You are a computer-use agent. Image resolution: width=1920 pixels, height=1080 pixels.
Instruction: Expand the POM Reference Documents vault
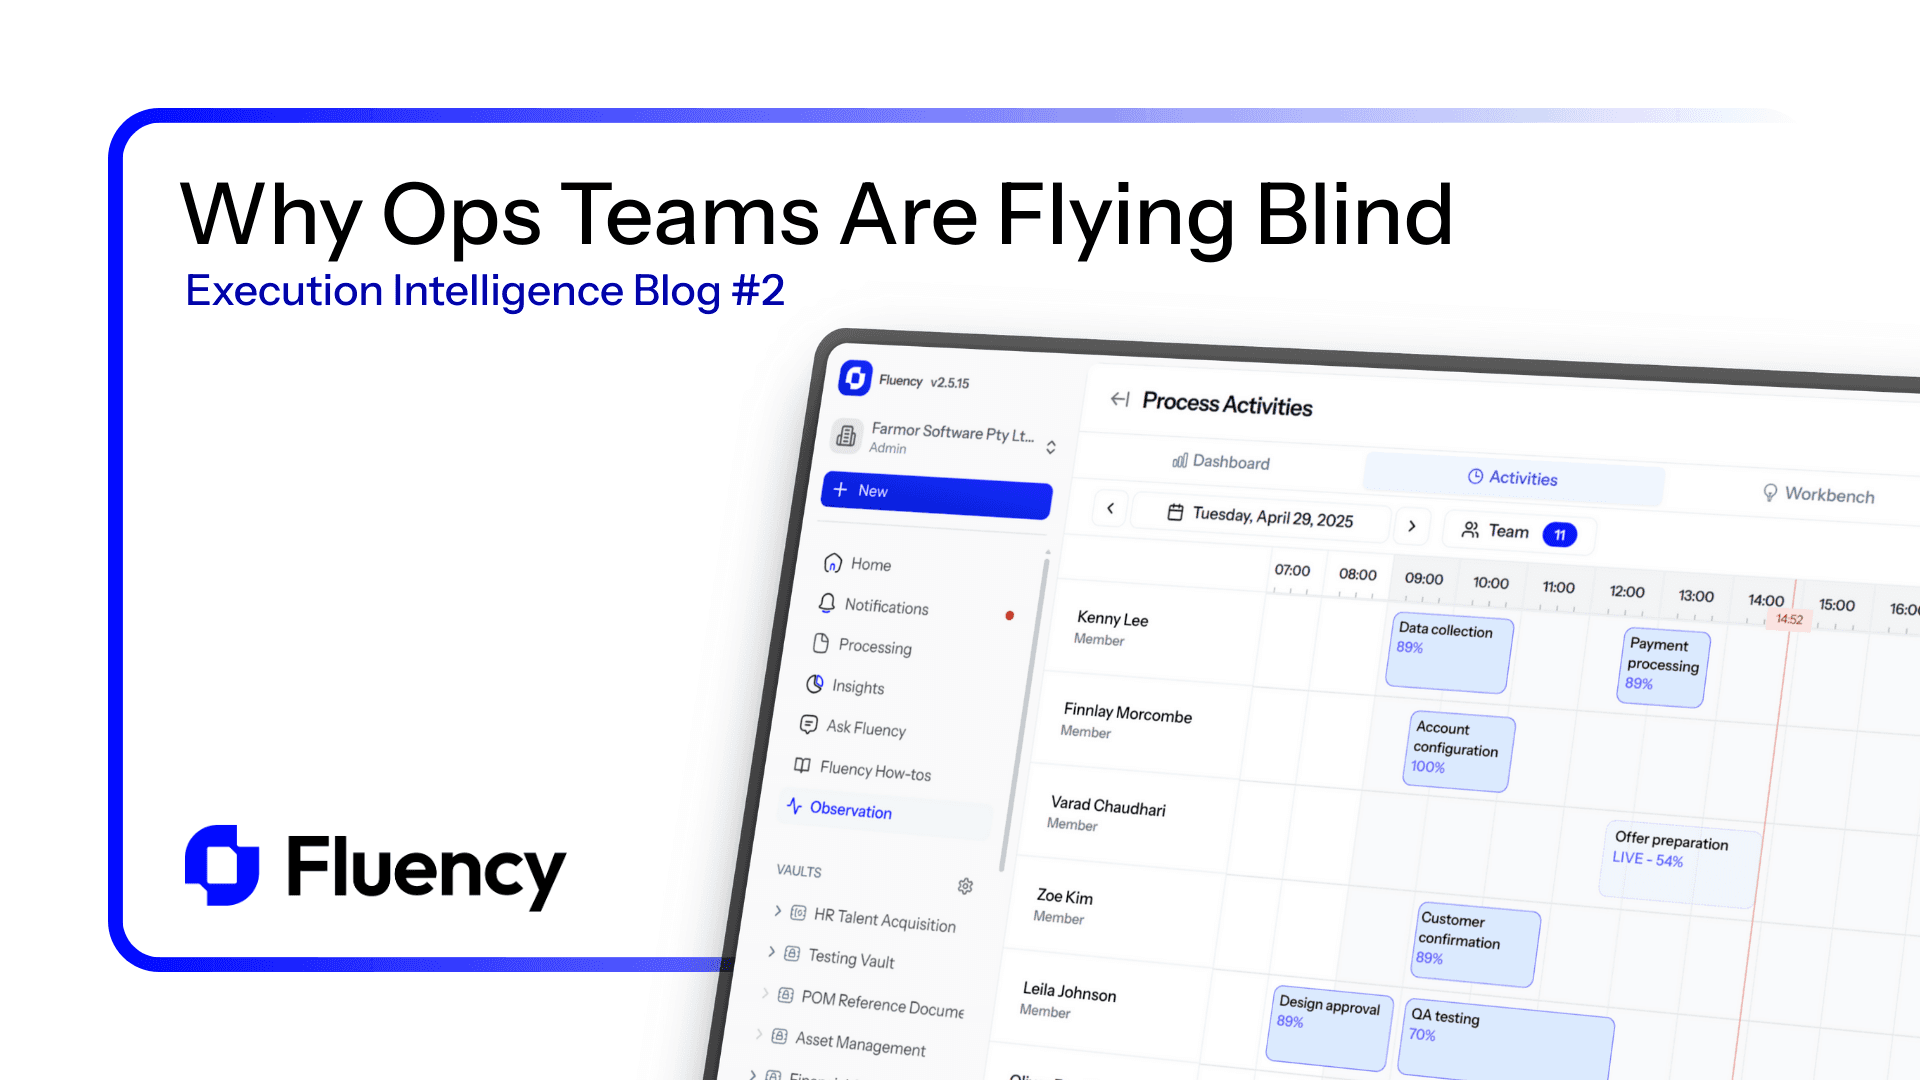tap(765, 993)
